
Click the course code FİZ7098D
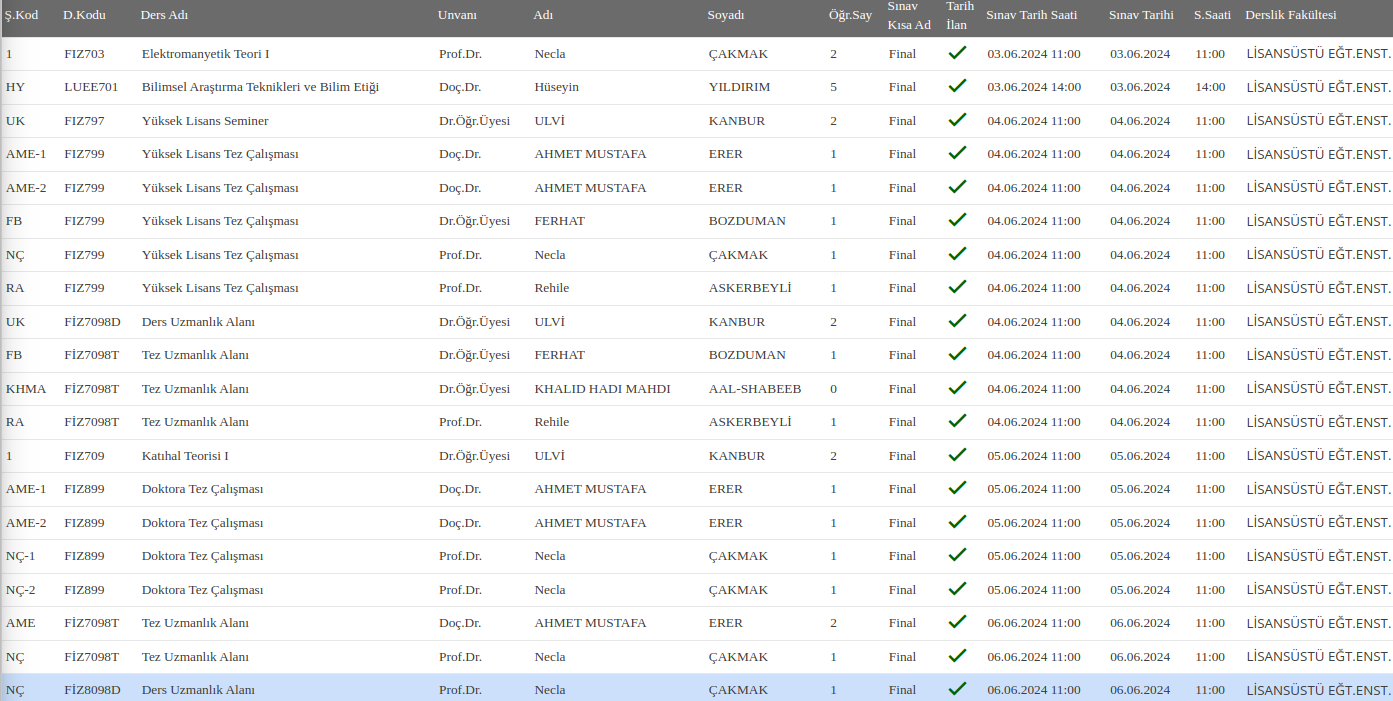(x=92, y=322)
